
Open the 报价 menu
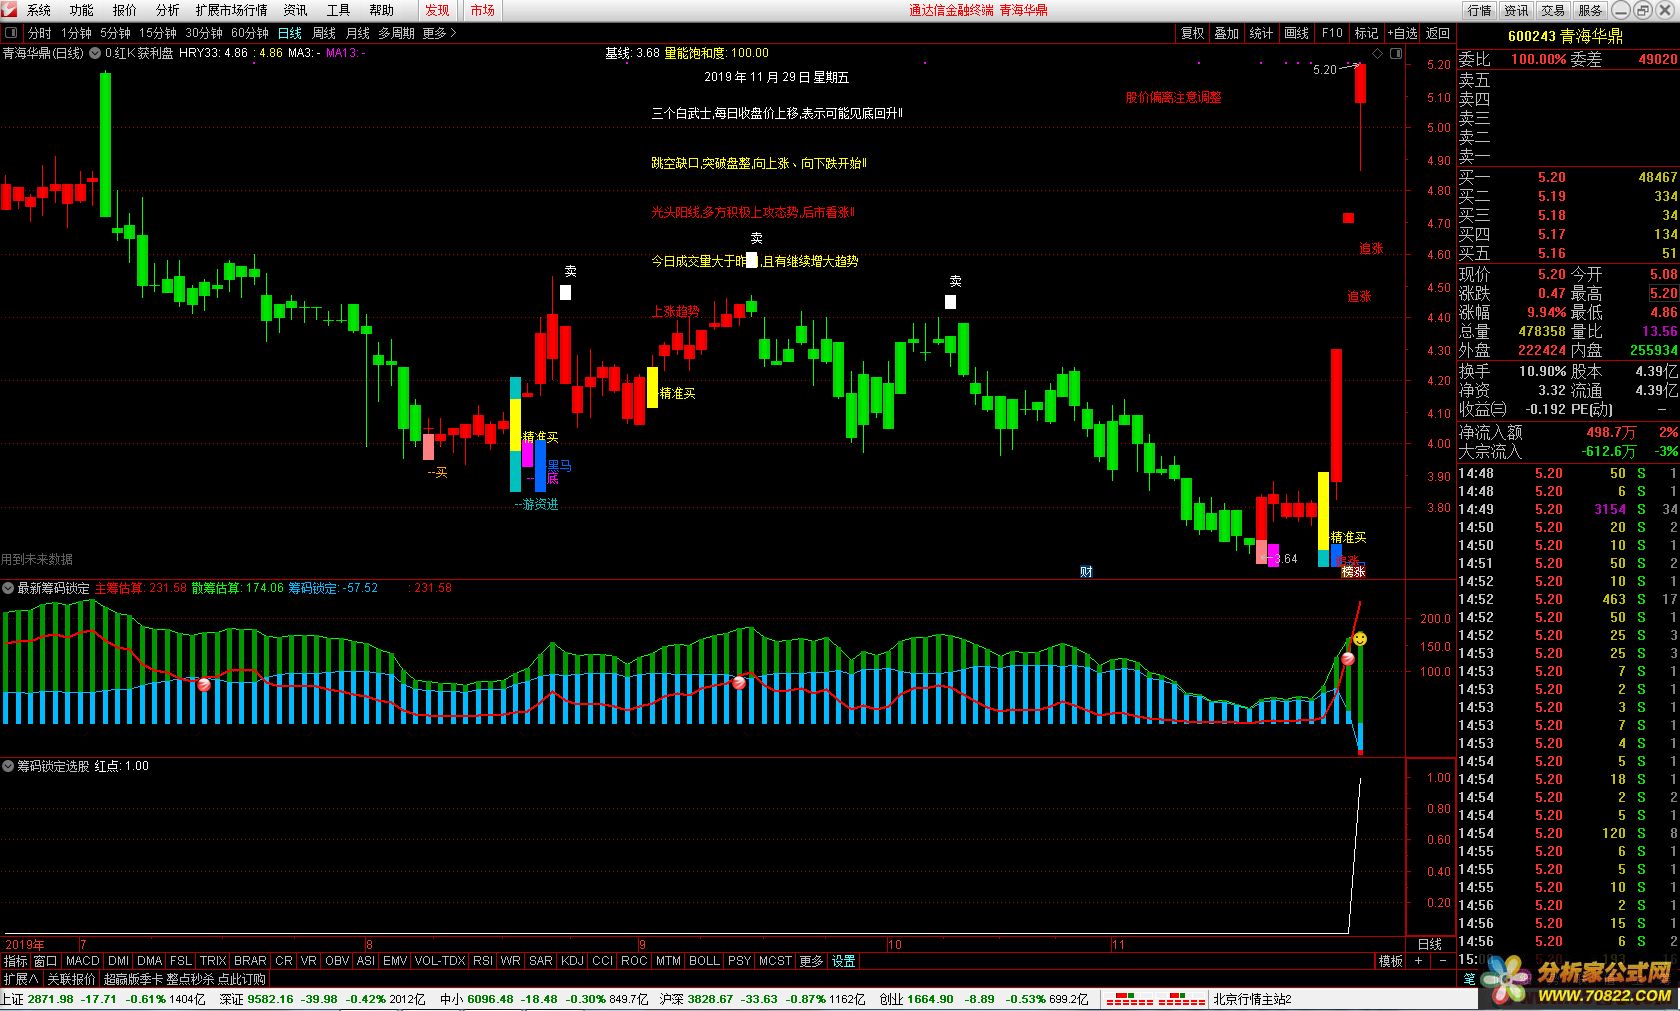coord(125,10)
